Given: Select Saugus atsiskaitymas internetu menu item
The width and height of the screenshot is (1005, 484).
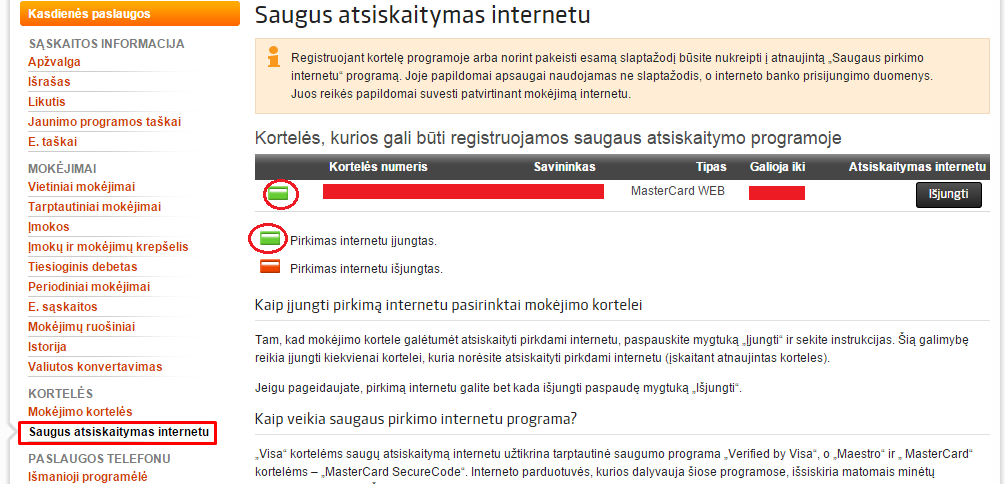Looking at the screenshot, I should [x=119, y=432].
